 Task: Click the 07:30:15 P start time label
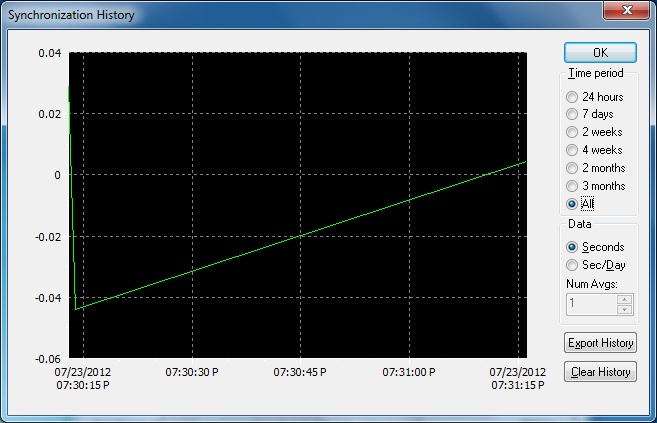83,385
